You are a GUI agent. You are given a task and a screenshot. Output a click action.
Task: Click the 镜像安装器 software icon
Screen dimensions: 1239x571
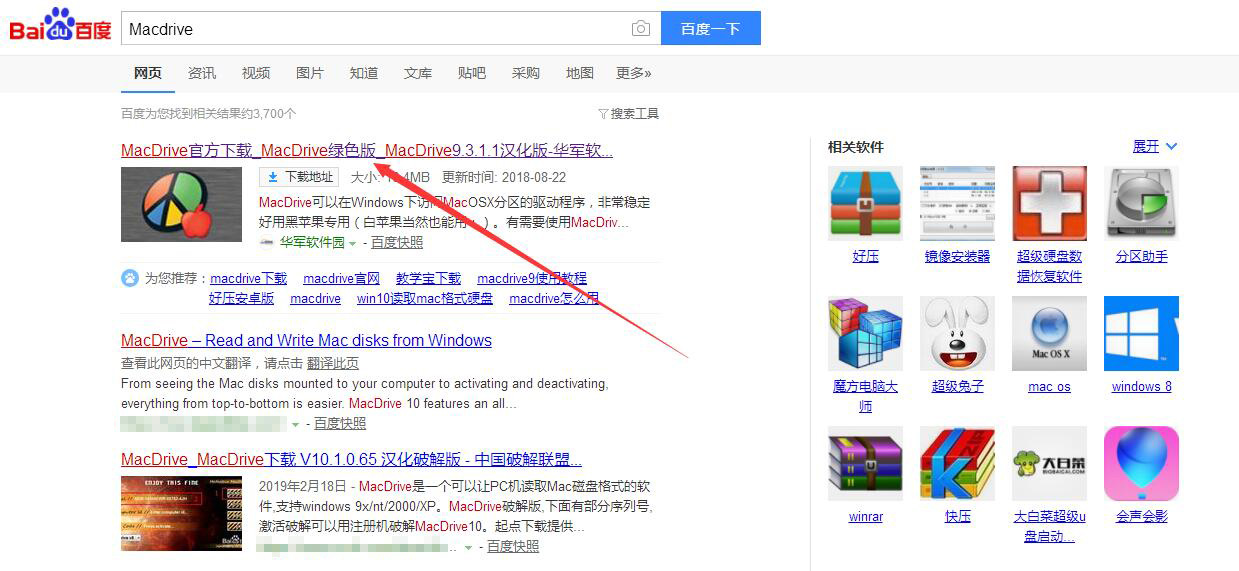coord(957,203)
